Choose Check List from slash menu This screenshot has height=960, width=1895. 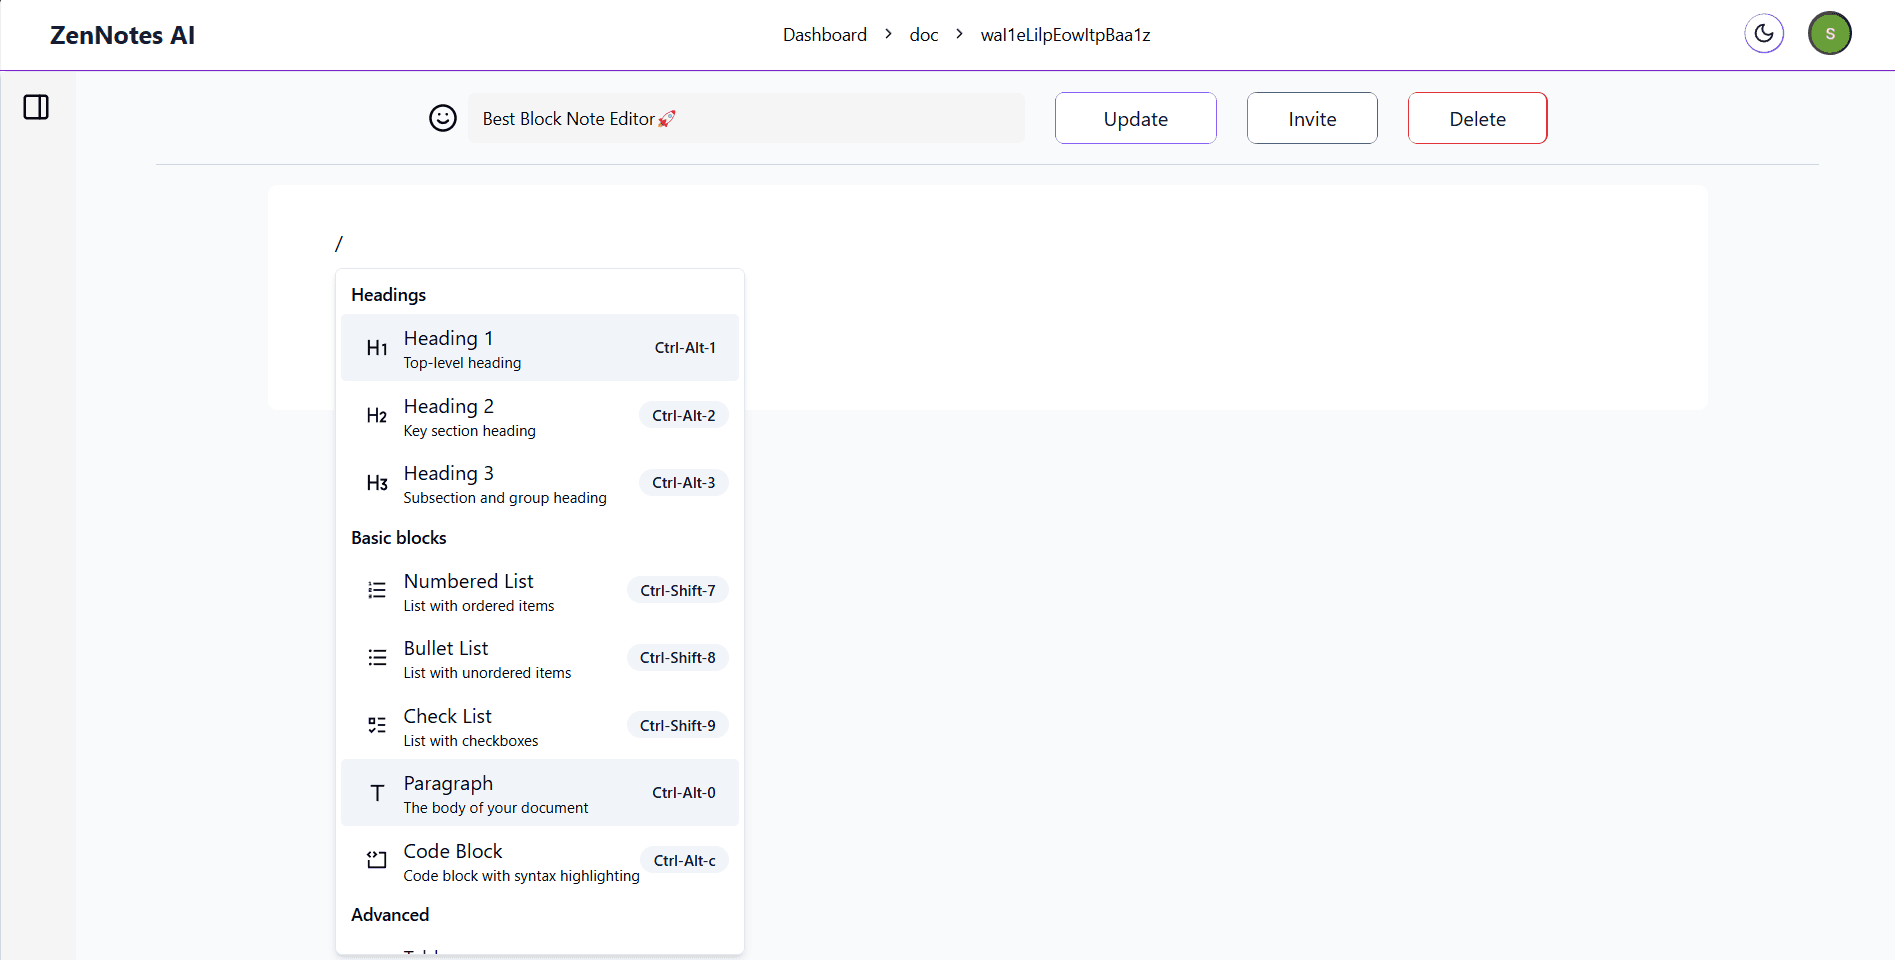(540, 726)
